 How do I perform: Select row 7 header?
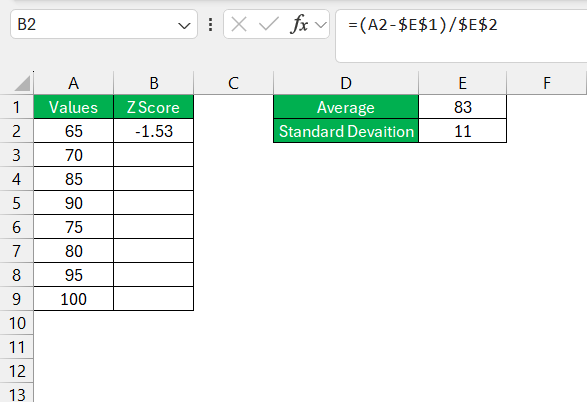pyautogui.click(x=16, y=251)
